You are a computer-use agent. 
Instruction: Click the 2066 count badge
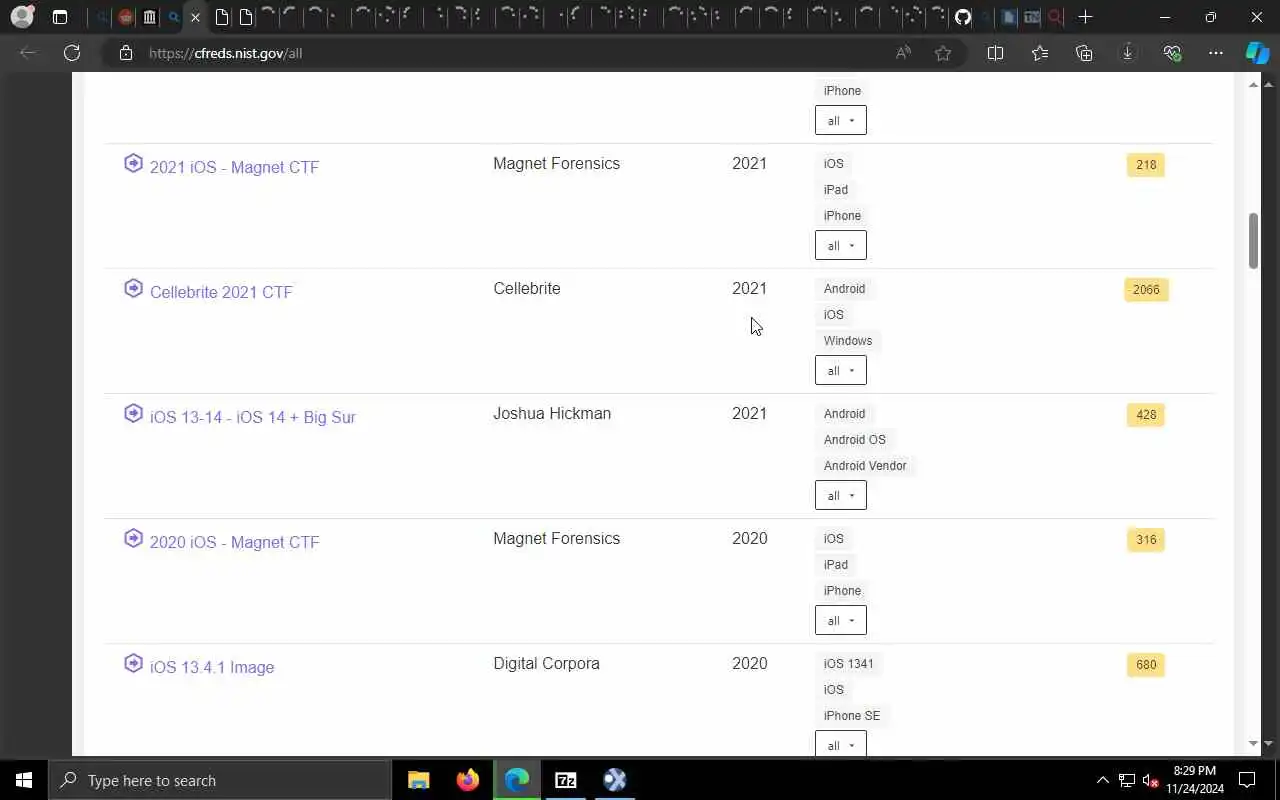coord(1146,290)
